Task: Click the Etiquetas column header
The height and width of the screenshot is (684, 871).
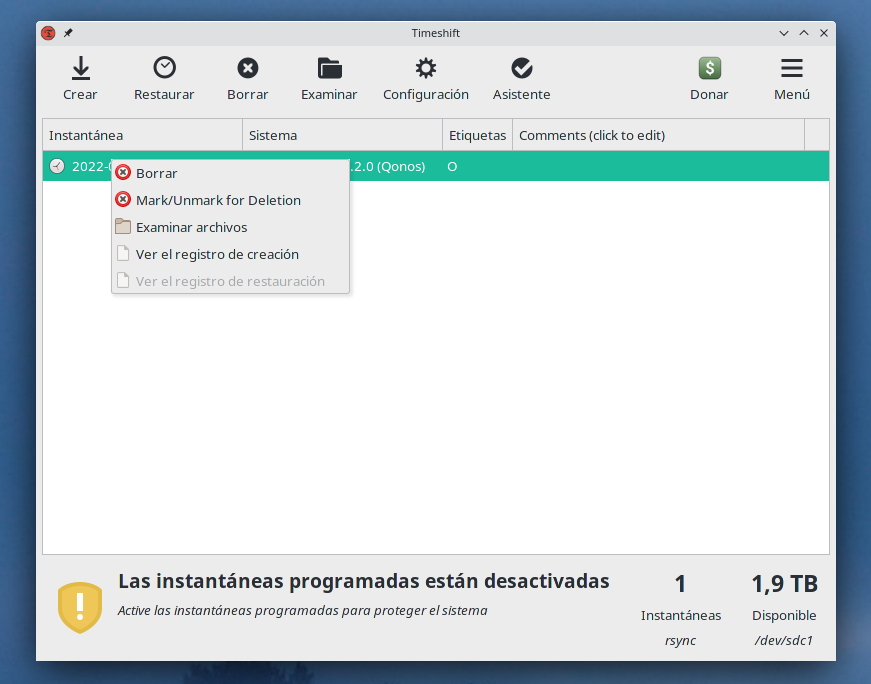Action: 477,135
